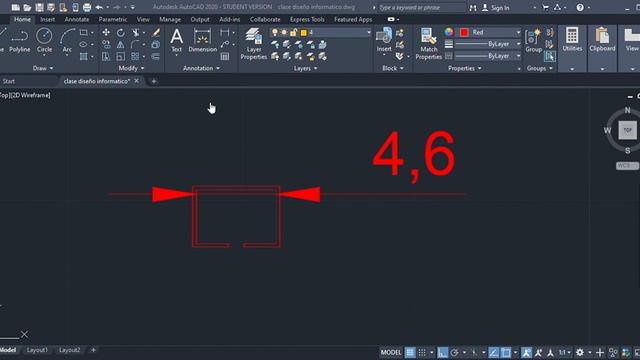Viewport: 640px width, 360px height.
Task: Open the Utilities calculator panel
Action: 572,40
